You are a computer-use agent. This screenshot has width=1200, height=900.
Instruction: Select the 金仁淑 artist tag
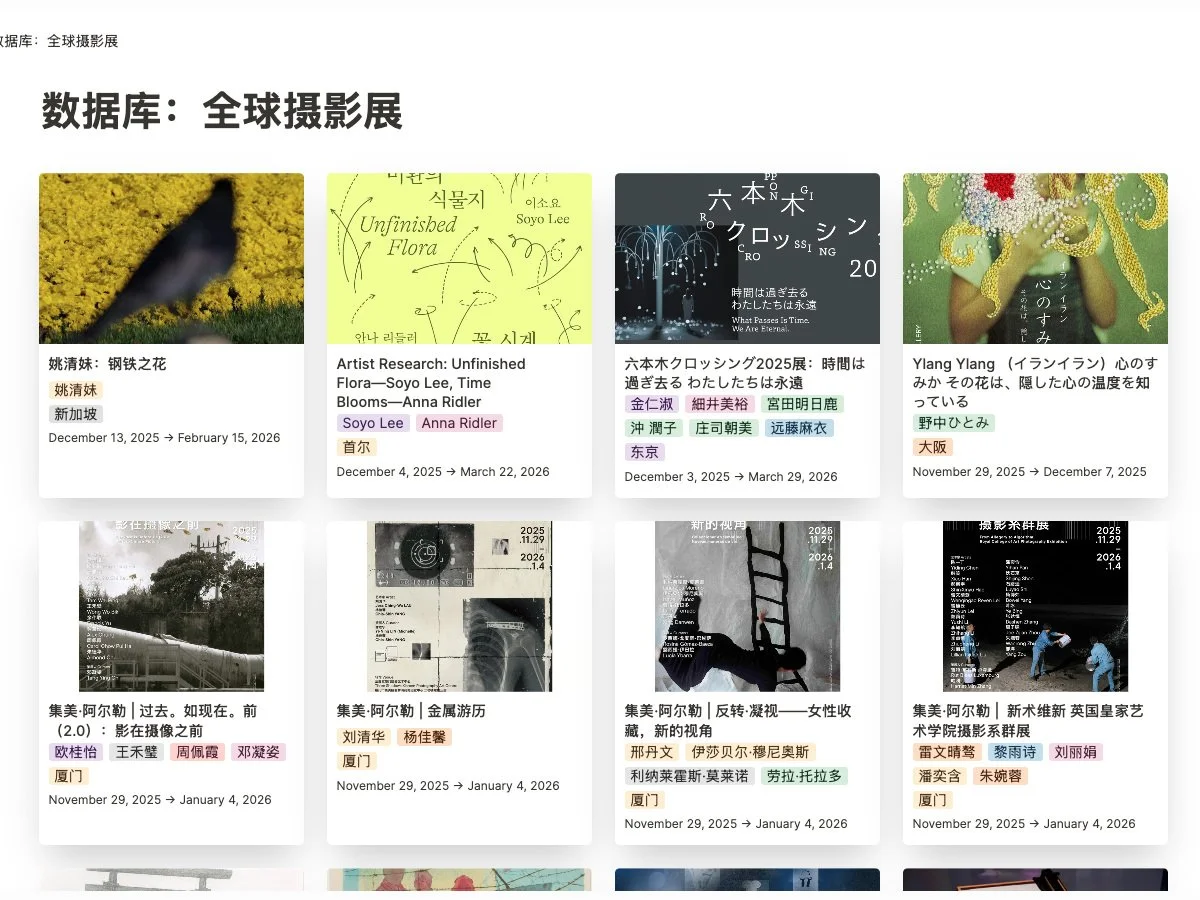(x=652, y=405)
